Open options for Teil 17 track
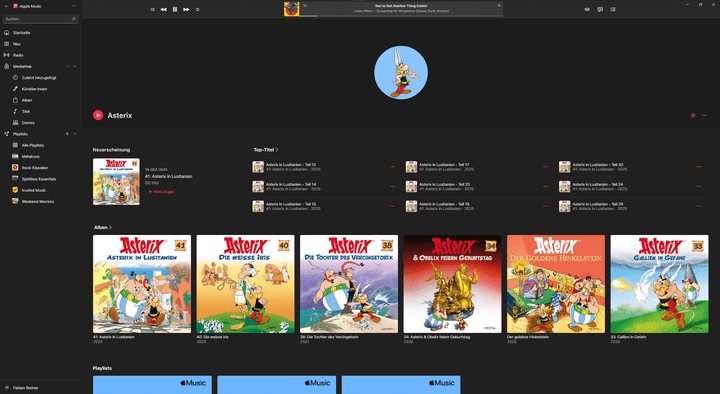This screenshot has height=394, width=720. (546, 167)
